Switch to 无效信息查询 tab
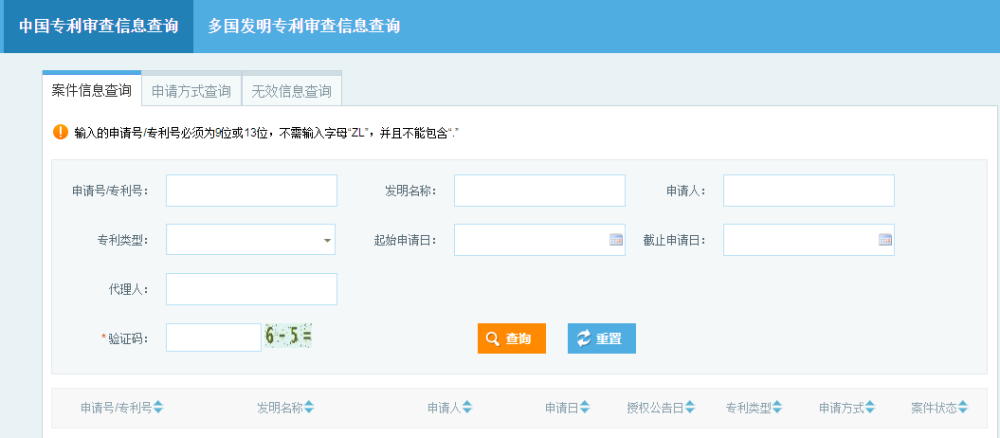1000x438 pixels. point(291,91)
